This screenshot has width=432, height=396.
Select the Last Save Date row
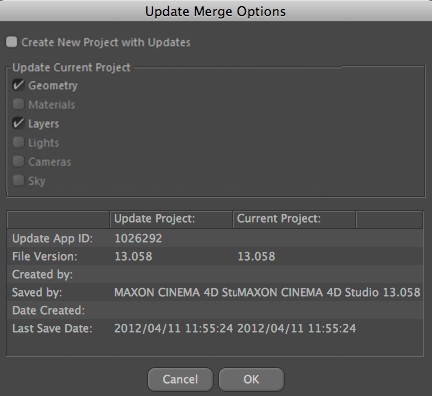215,328
